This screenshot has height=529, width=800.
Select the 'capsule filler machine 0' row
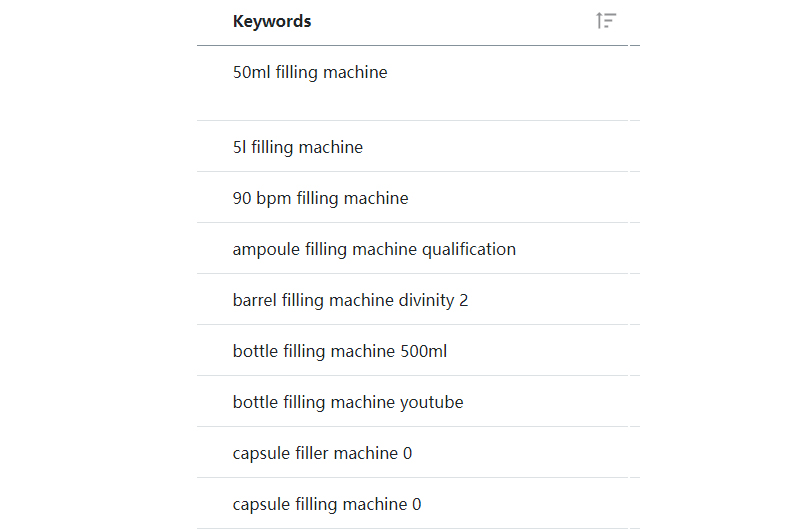pyautogui.click(x=322, y=453)
